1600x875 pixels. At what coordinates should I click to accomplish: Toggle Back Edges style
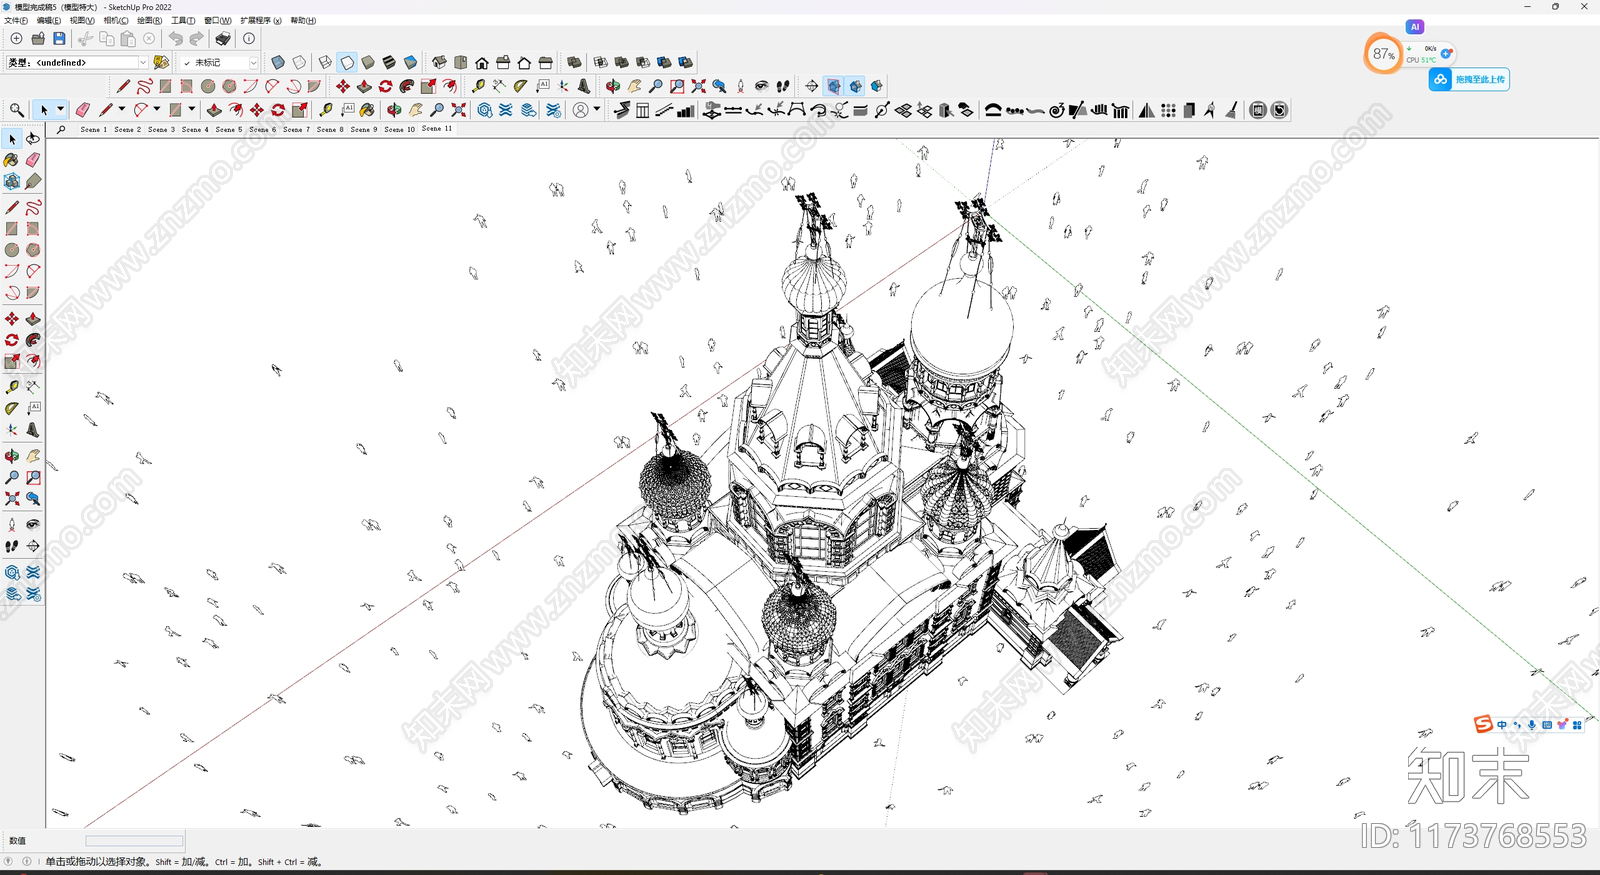[x=299, y=62]
